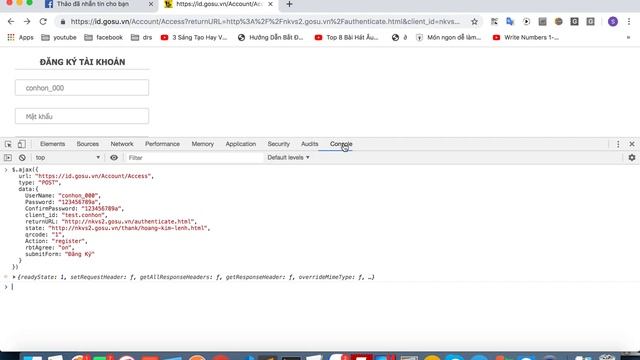Image resolution: width=640 pixels, height=360 pixels.
Task: Open the Default levels dropdown
Action: (288, 158)
